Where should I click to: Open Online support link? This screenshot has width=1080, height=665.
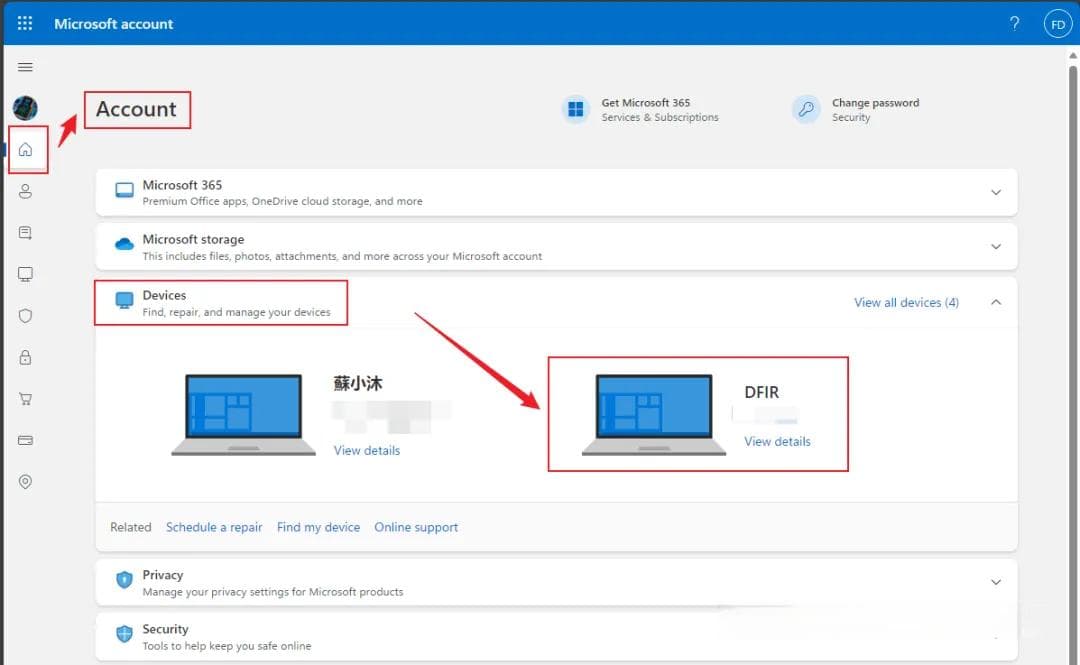click(x=416, y=527)
